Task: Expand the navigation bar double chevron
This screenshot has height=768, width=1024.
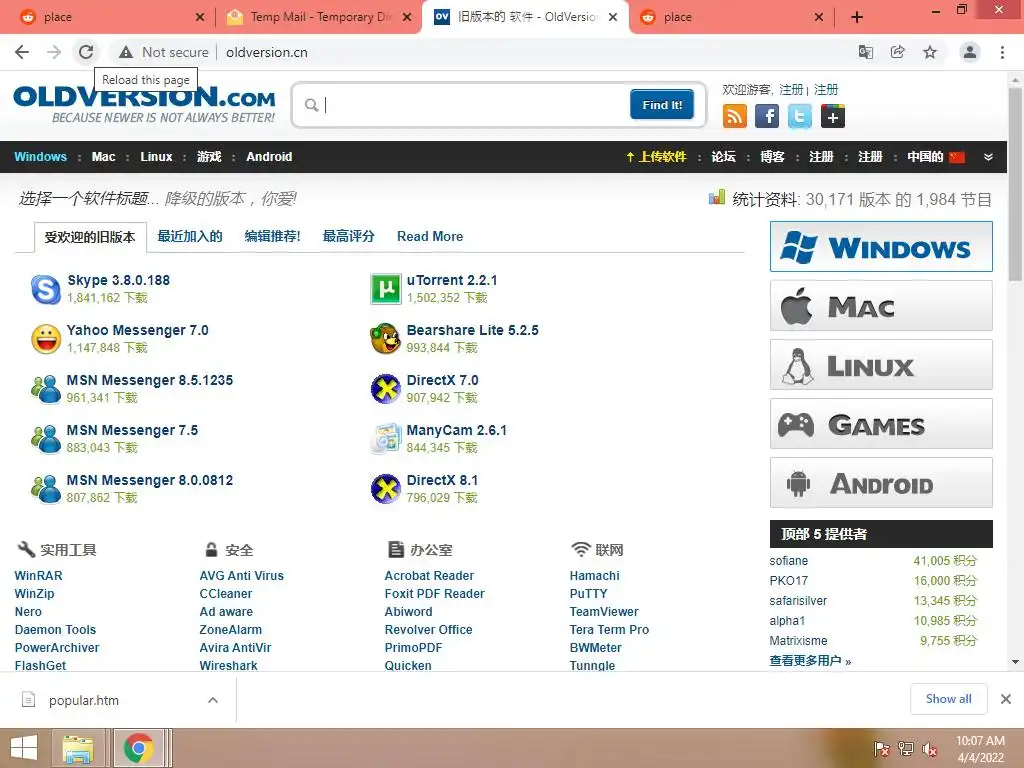Action: (988, 157)
